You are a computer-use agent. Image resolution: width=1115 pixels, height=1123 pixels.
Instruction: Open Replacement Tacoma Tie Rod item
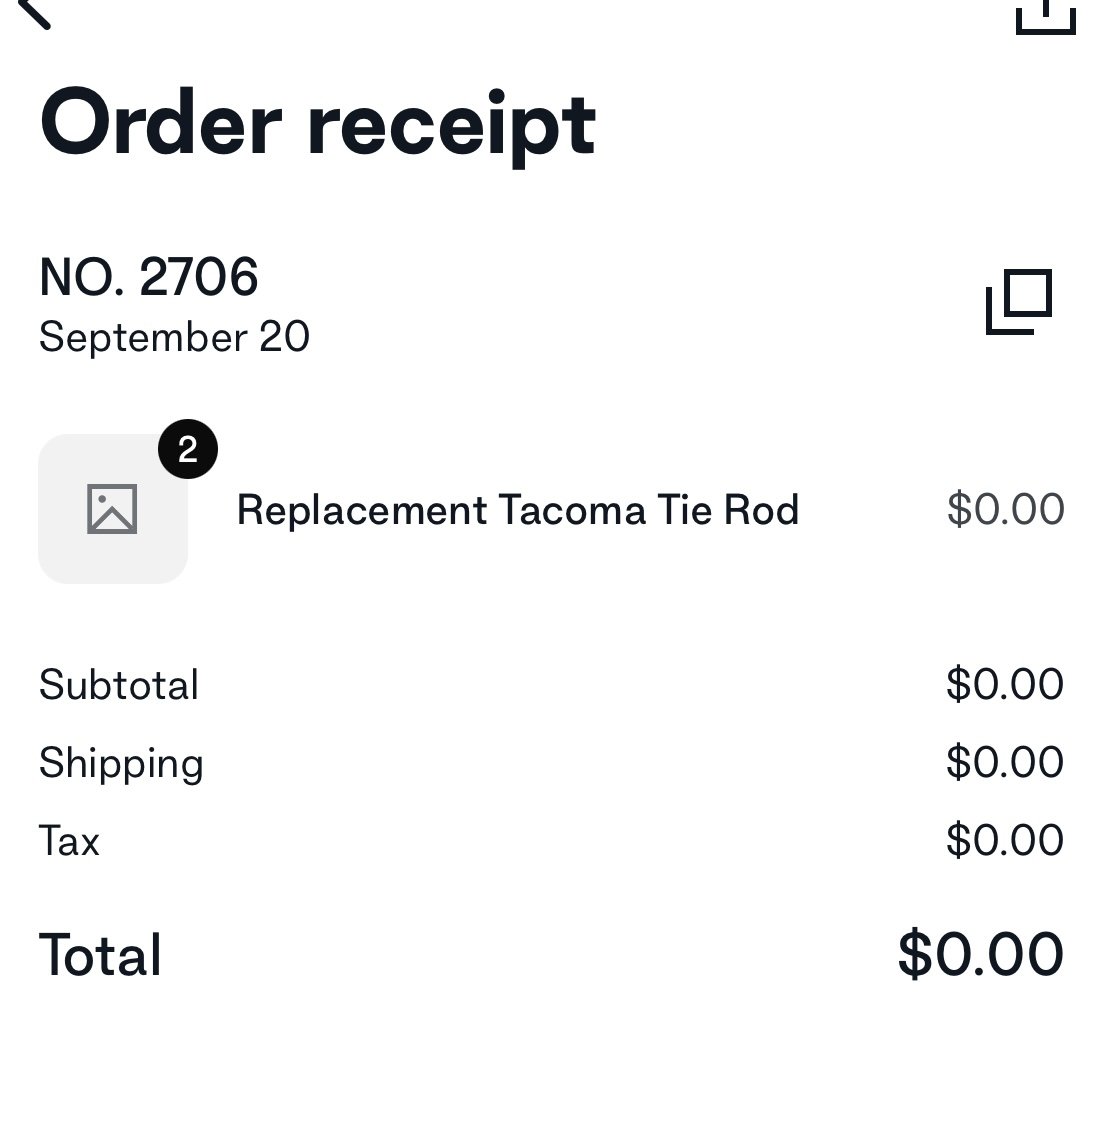click(x=518, y=510)
